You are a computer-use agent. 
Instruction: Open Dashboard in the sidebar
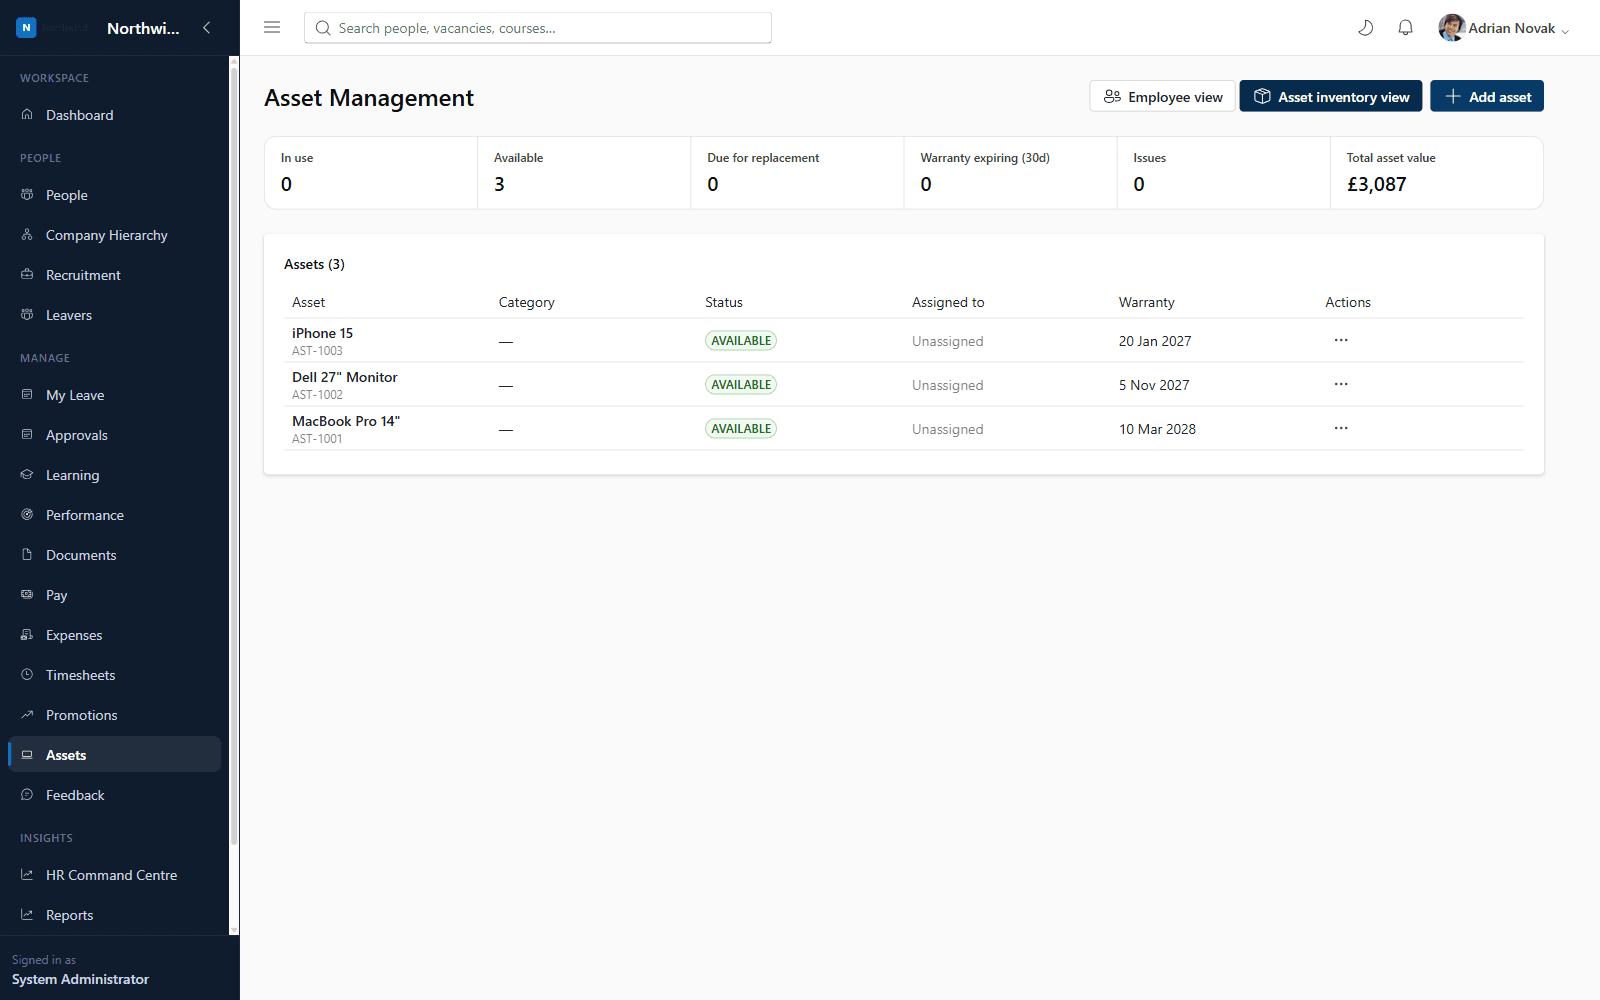tap(114, 115)
